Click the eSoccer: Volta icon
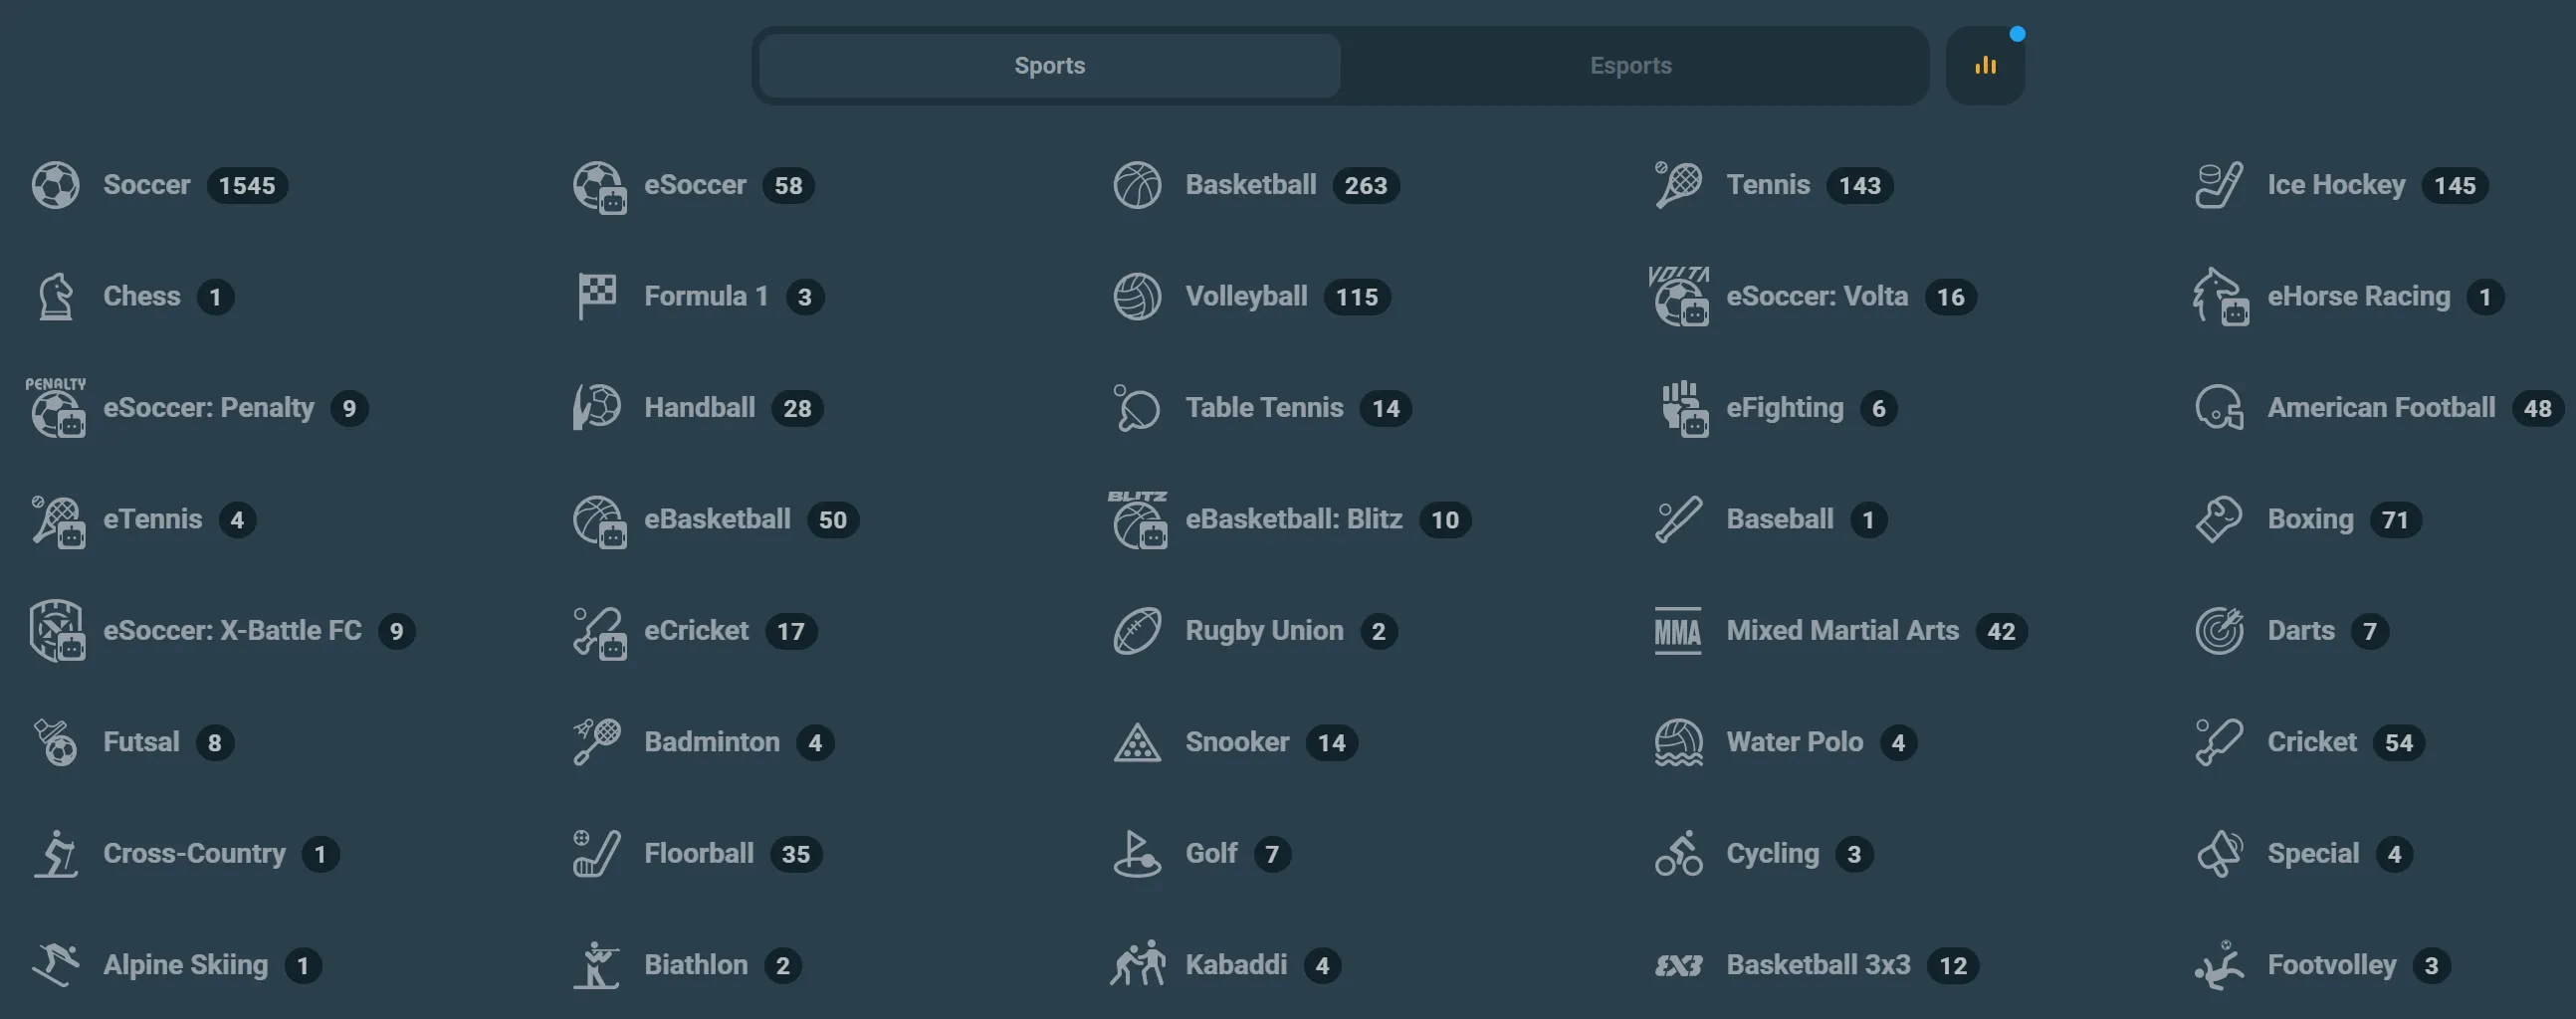Image resolution: width=2576 pixels, height=1019 pixels. pyautogui.click(x=1679, y=296)
